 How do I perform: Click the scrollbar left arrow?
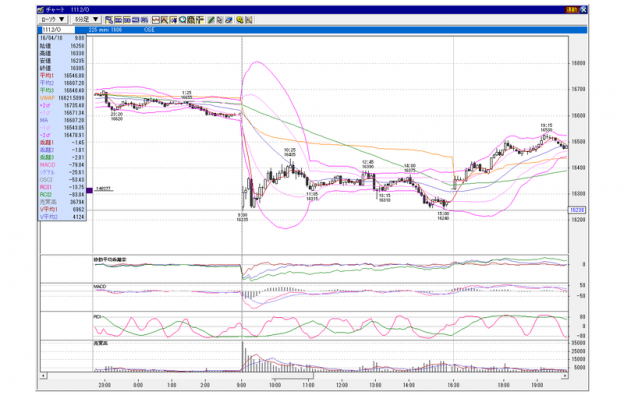tap(43, 376)
